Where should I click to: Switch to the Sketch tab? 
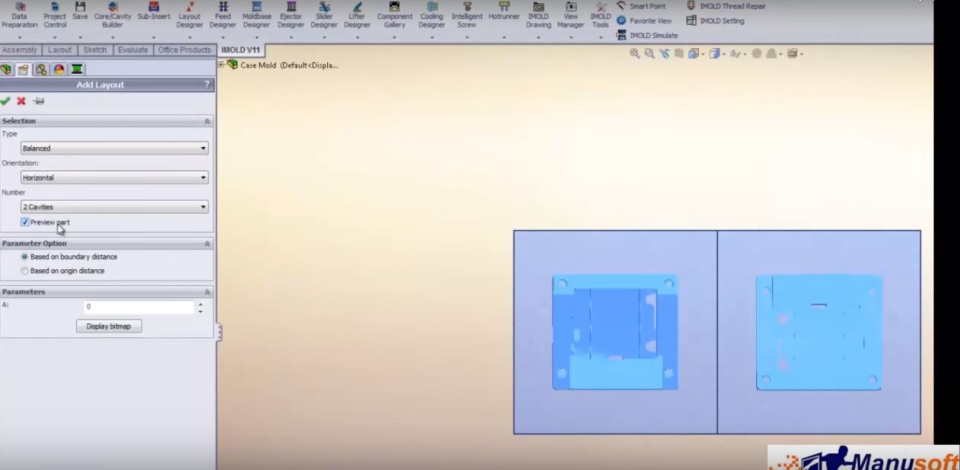pos(95,50)
